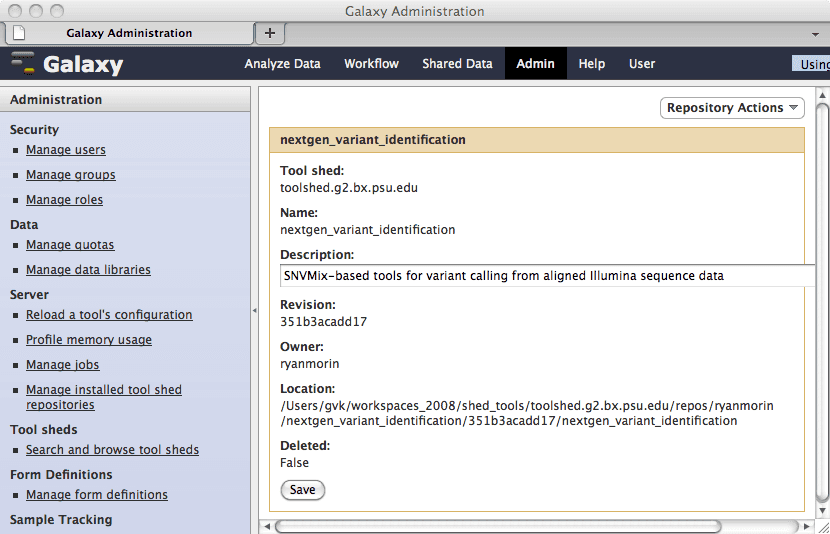This screenshot has width=830, height=534.
Task: Open the Help menu
Action: tap(591, 64)
